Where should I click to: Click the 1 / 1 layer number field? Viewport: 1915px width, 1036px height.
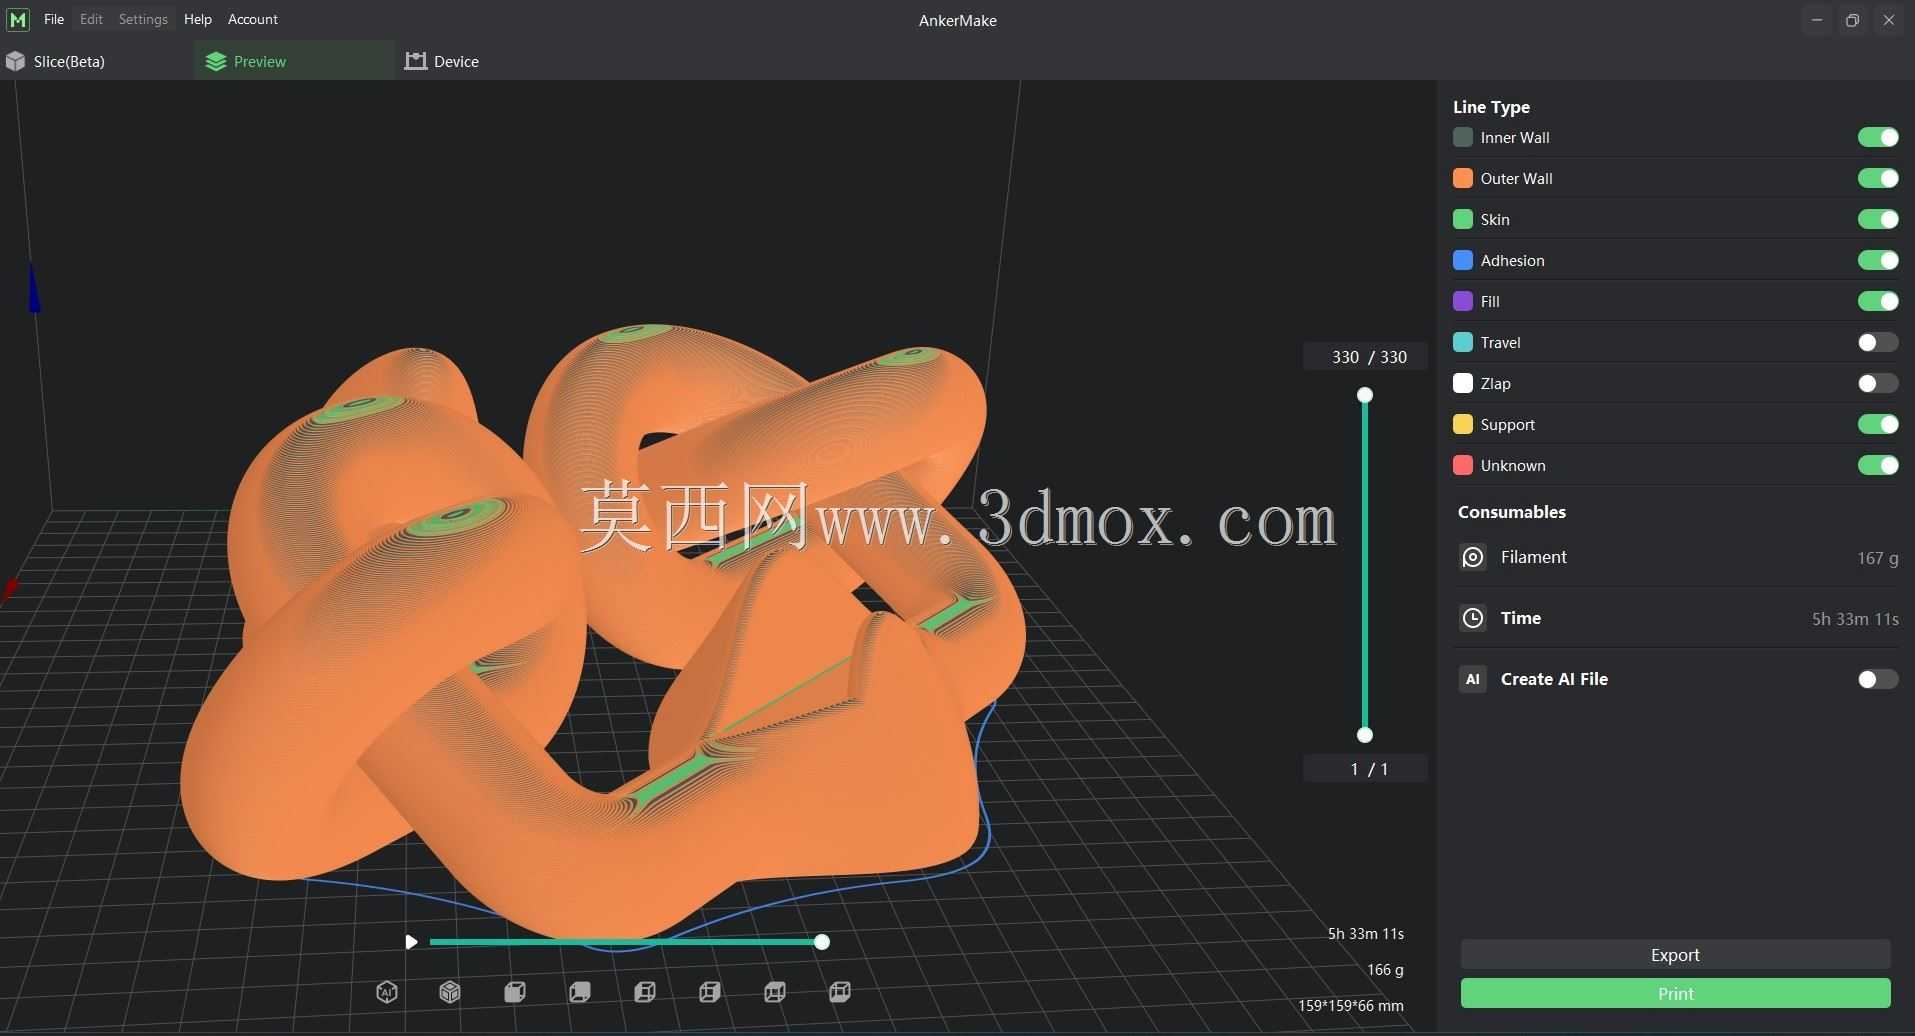(1365, 769)
